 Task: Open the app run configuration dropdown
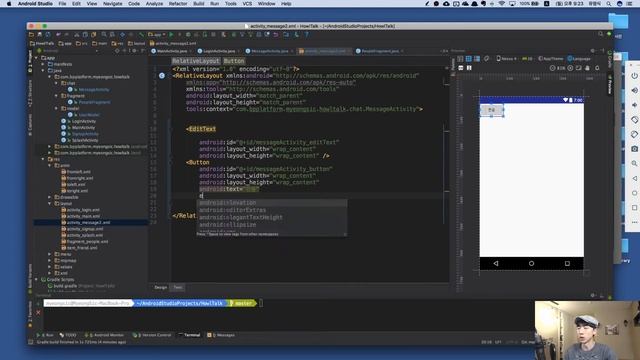pyautogui.click(x=157, y=35)
